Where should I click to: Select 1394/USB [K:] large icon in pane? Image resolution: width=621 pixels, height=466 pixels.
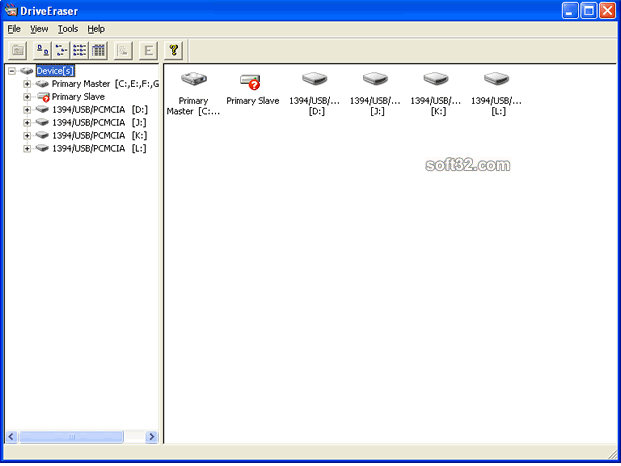436,79
